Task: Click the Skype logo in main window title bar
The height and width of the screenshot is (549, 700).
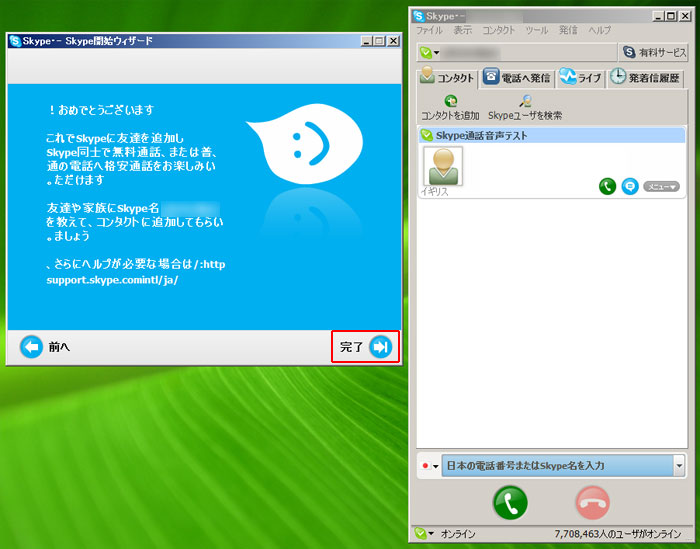Action: point(418,17)
